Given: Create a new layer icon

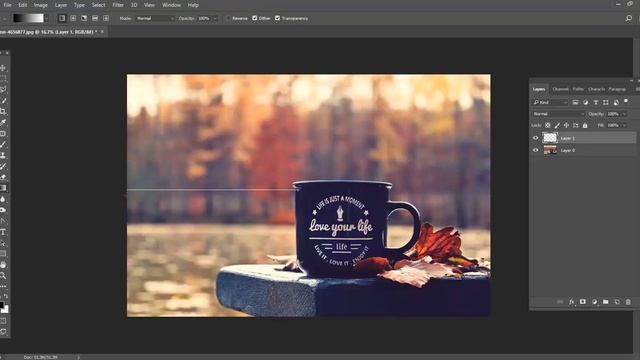Looking at the screenshot, I should tap(617, 302).
